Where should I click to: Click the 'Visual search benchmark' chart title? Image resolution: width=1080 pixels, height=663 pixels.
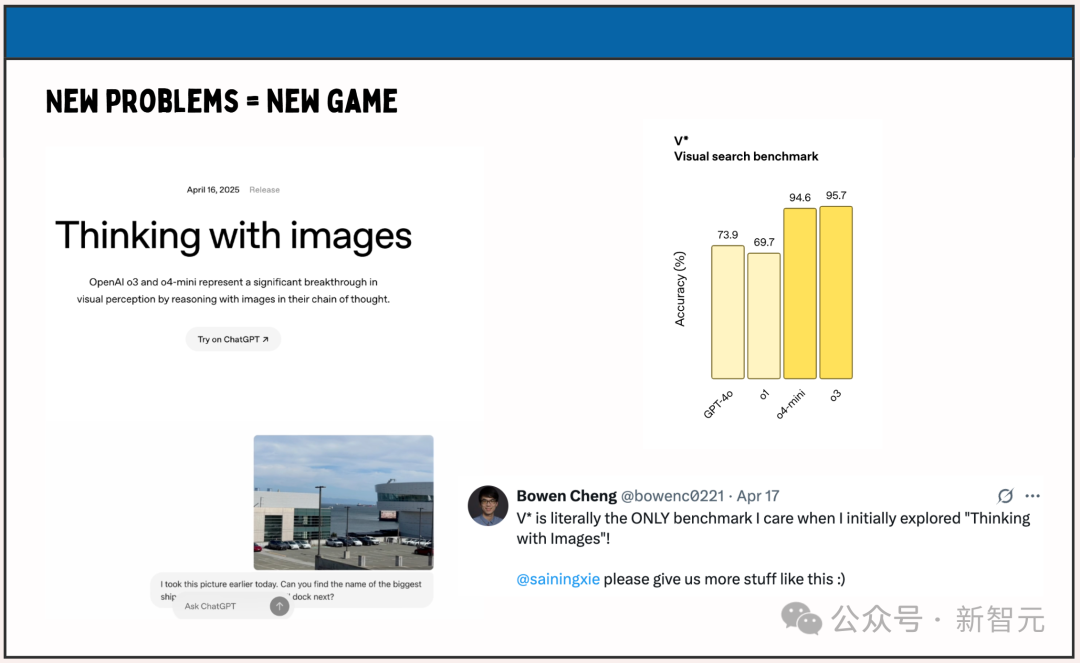[x=746, y=156]
